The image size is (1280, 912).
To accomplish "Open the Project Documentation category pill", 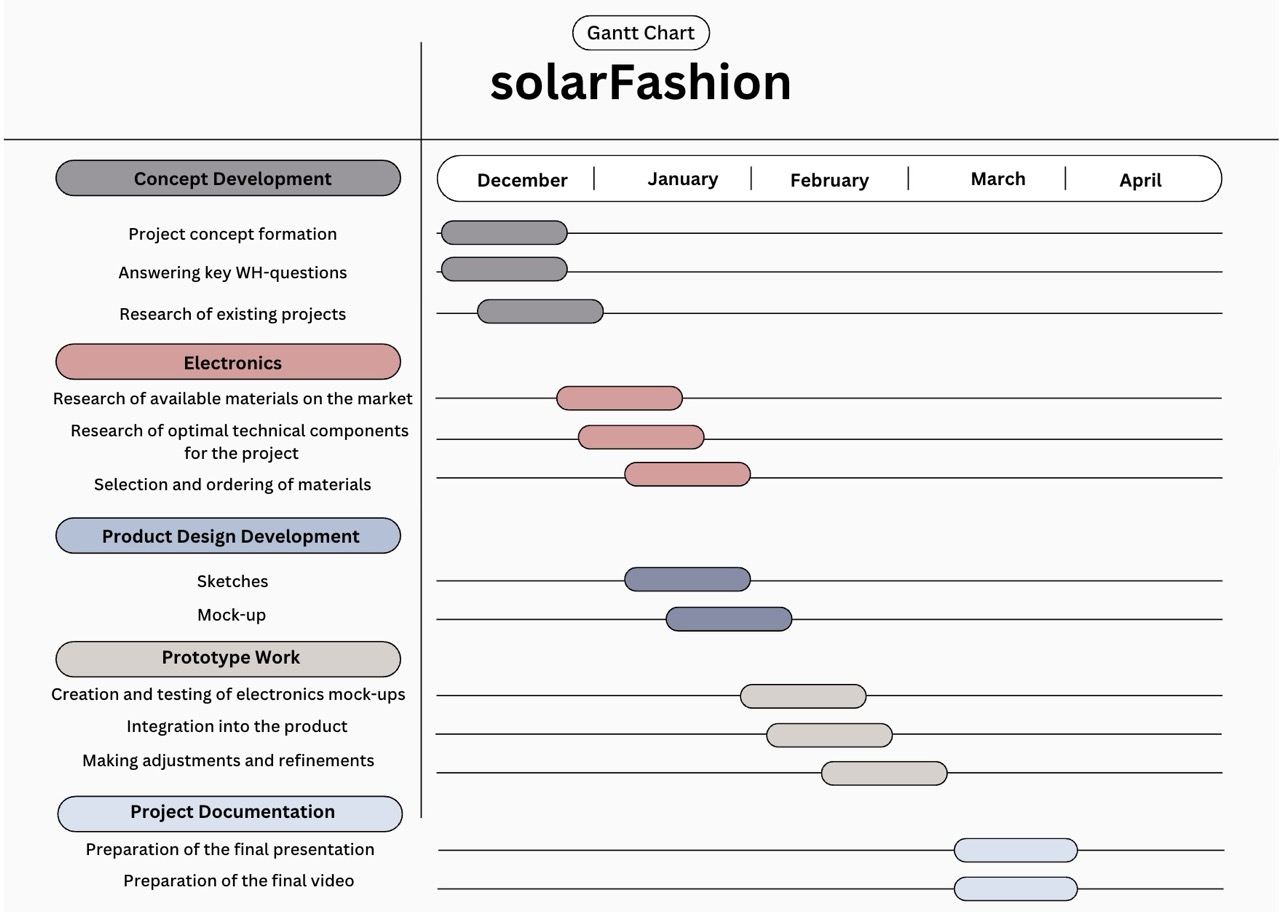I will click(230, 813).
